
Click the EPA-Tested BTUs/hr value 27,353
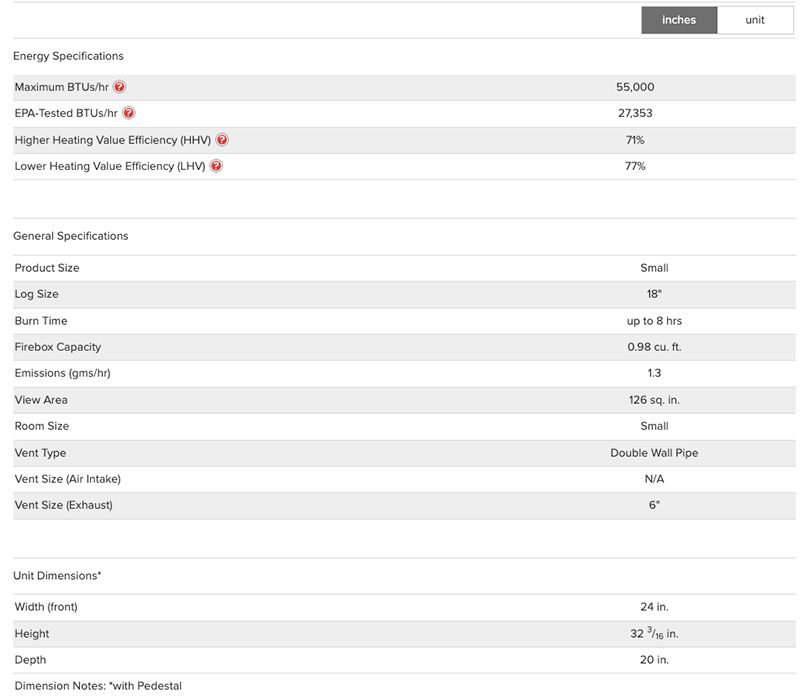(x=635, y=114)
